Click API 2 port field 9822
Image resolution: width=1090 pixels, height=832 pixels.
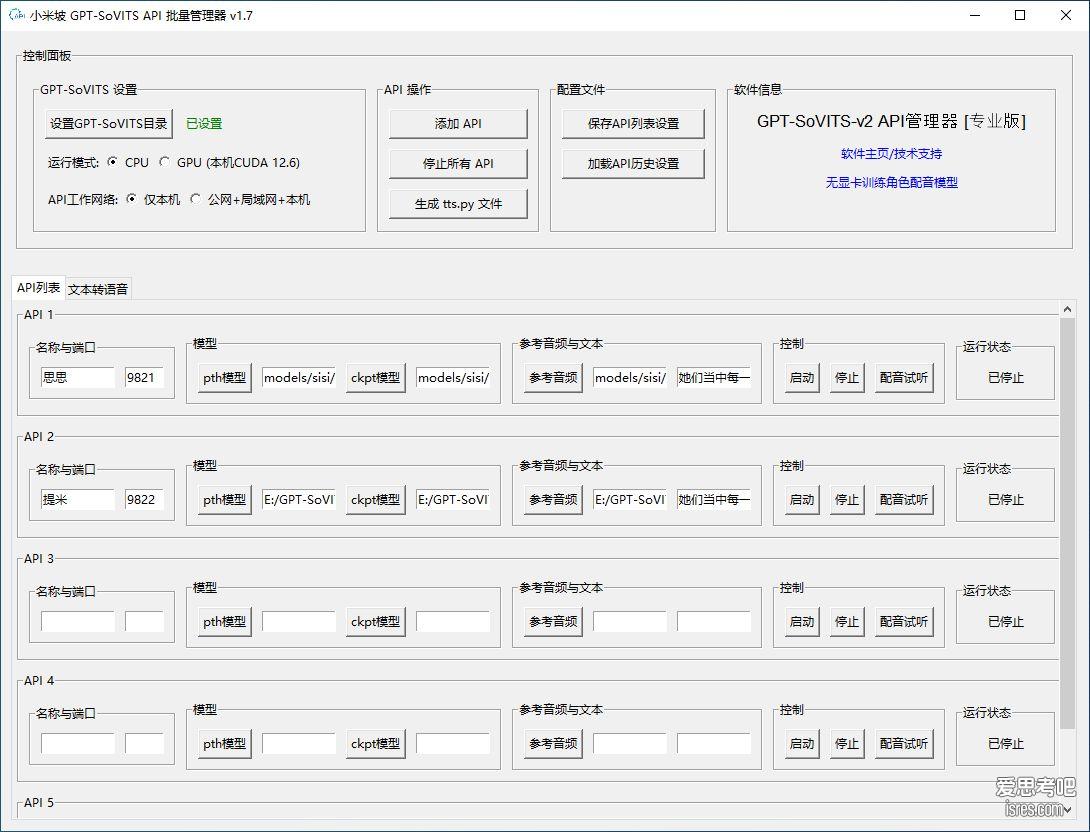[145, 499]
